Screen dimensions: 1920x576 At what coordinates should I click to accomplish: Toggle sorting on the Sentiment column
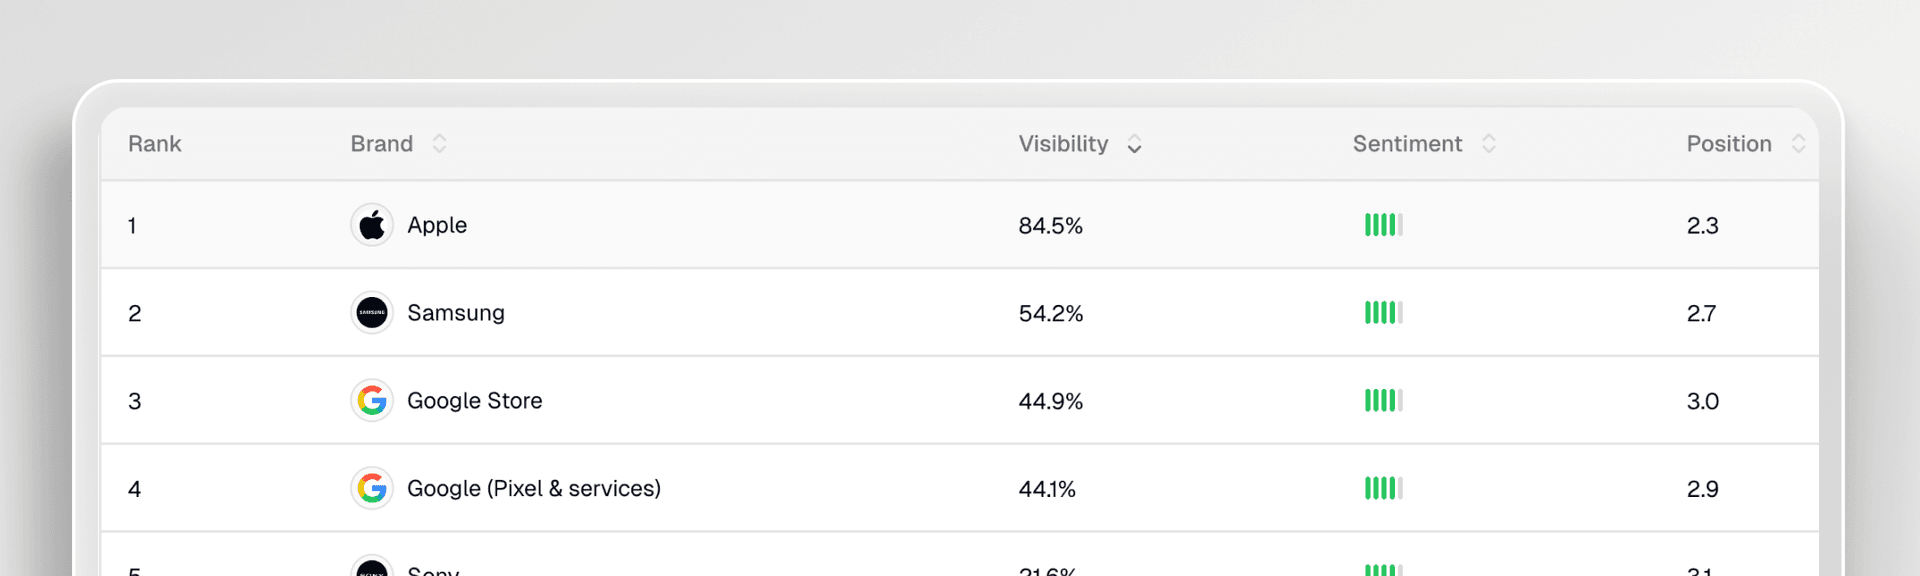pos(1487,143)
